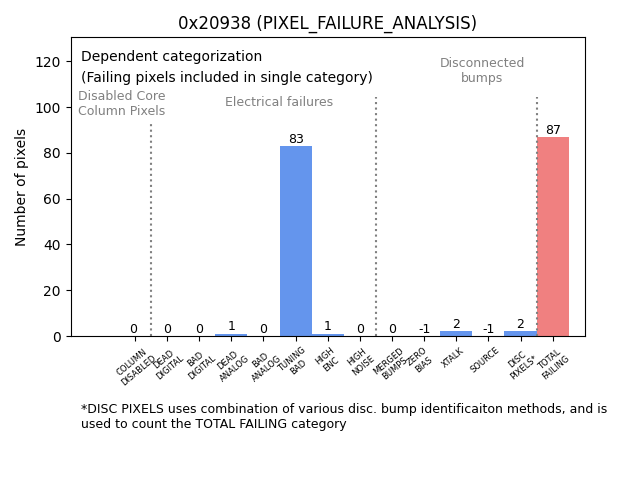640x480 pixels.
Task: Click the value label 87 above red bar
Action: point(553,130)
